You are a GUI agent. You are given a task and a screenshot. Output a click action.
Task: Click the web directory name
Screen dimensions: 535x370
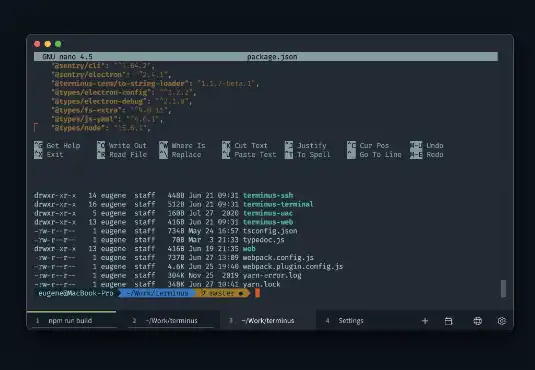[249, 248]
